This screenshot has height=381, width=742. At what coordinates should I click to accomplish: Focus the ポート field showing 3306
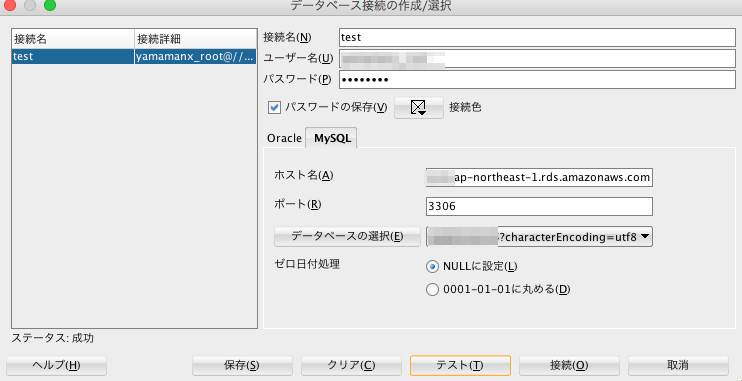[539, 207]
